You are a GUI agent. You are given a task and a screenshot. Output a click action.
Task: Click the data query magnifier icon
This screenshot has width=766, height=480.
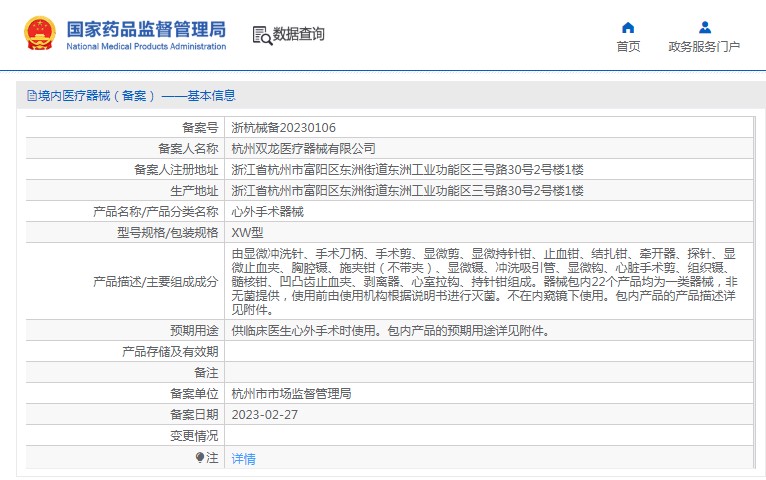(262, 36)
